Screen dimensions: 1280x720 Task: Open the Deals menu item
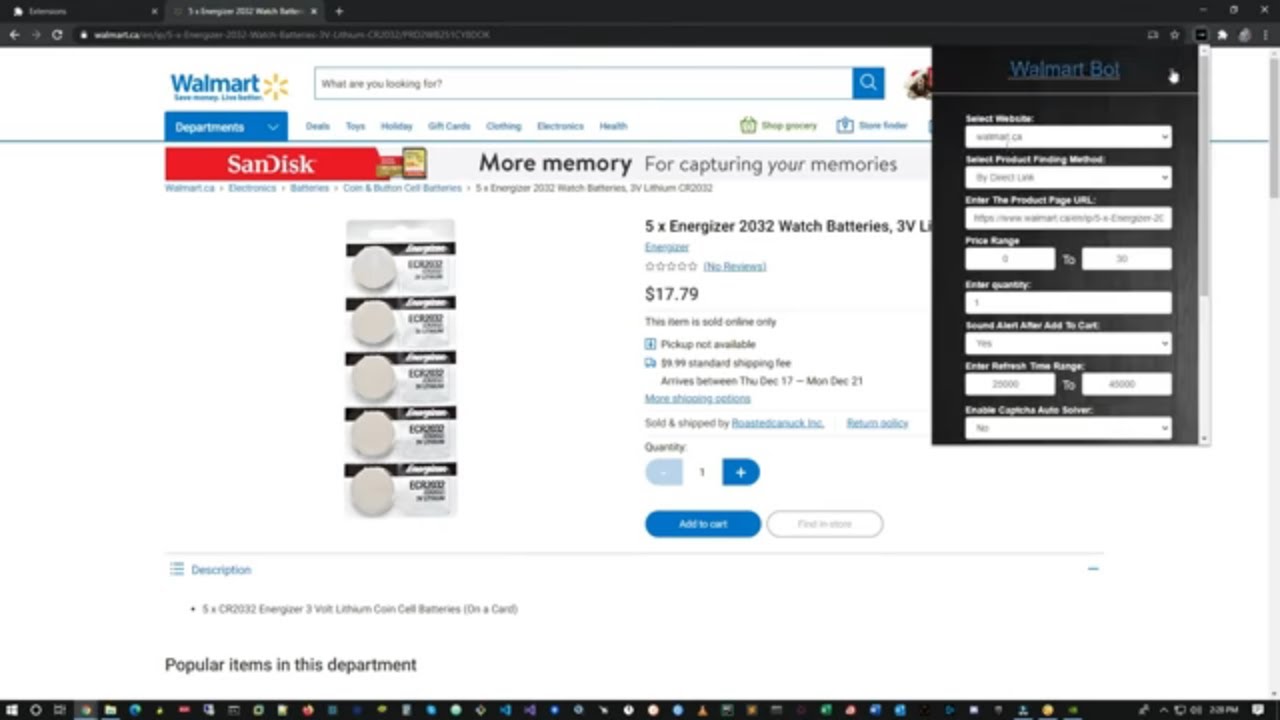[x=317, y=127]
